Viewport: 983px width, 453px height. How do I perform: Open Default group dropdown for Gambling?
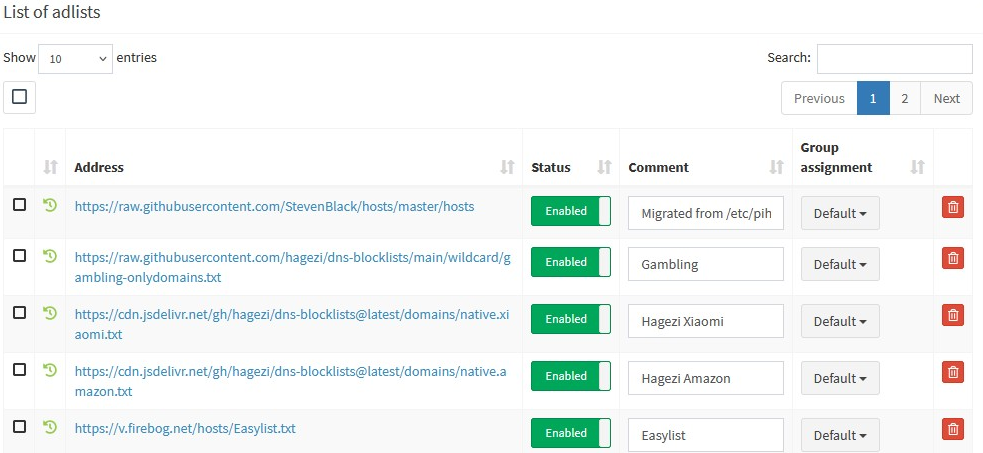[x=840, y=264]
